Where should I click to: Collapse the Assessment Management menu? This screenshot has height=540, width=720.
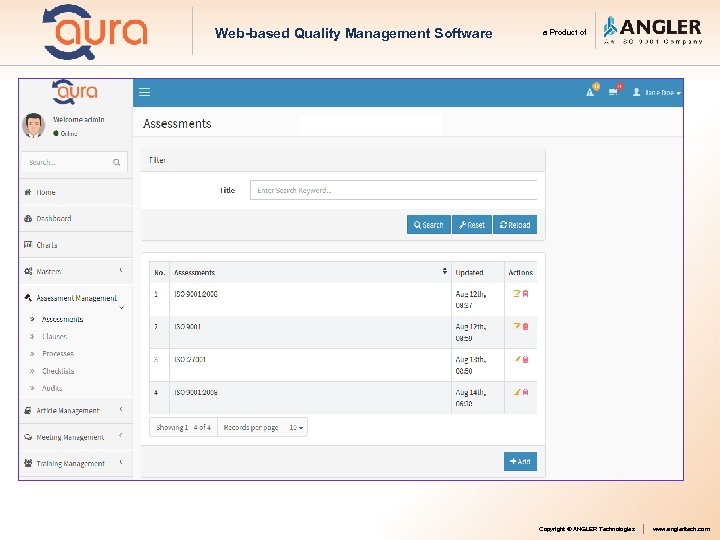coord(76,298)
